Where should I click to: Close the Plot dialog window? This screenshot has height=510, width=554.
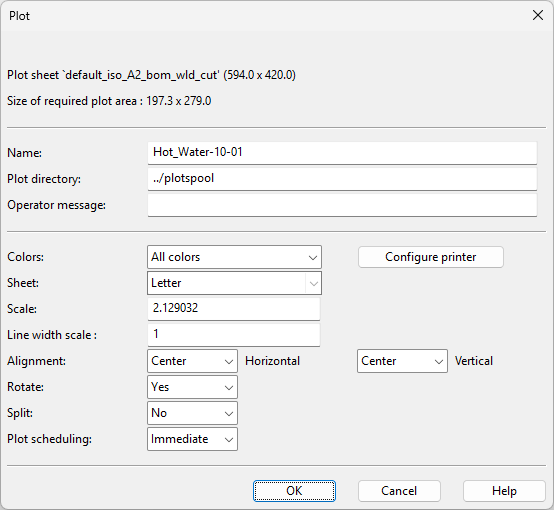point(537,15)
